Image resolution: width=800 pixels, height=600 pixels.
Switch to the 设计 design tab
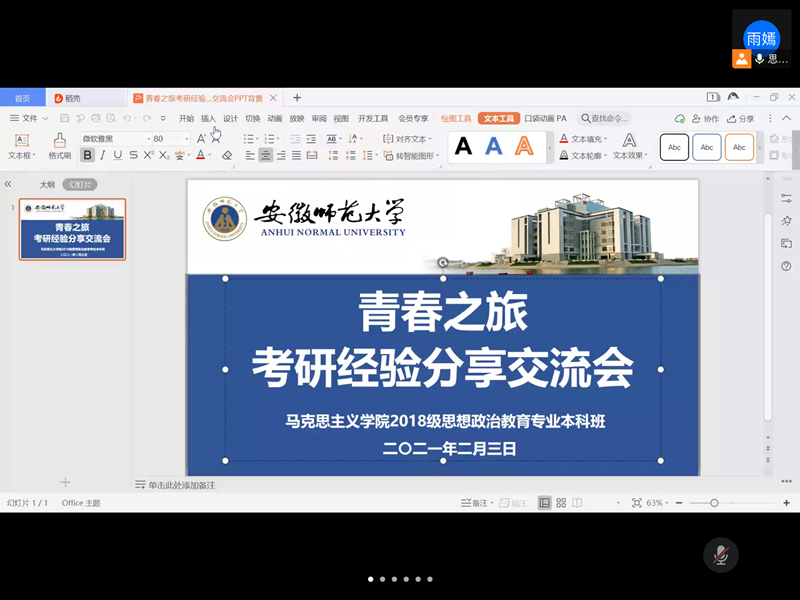(x=230, y=118)
